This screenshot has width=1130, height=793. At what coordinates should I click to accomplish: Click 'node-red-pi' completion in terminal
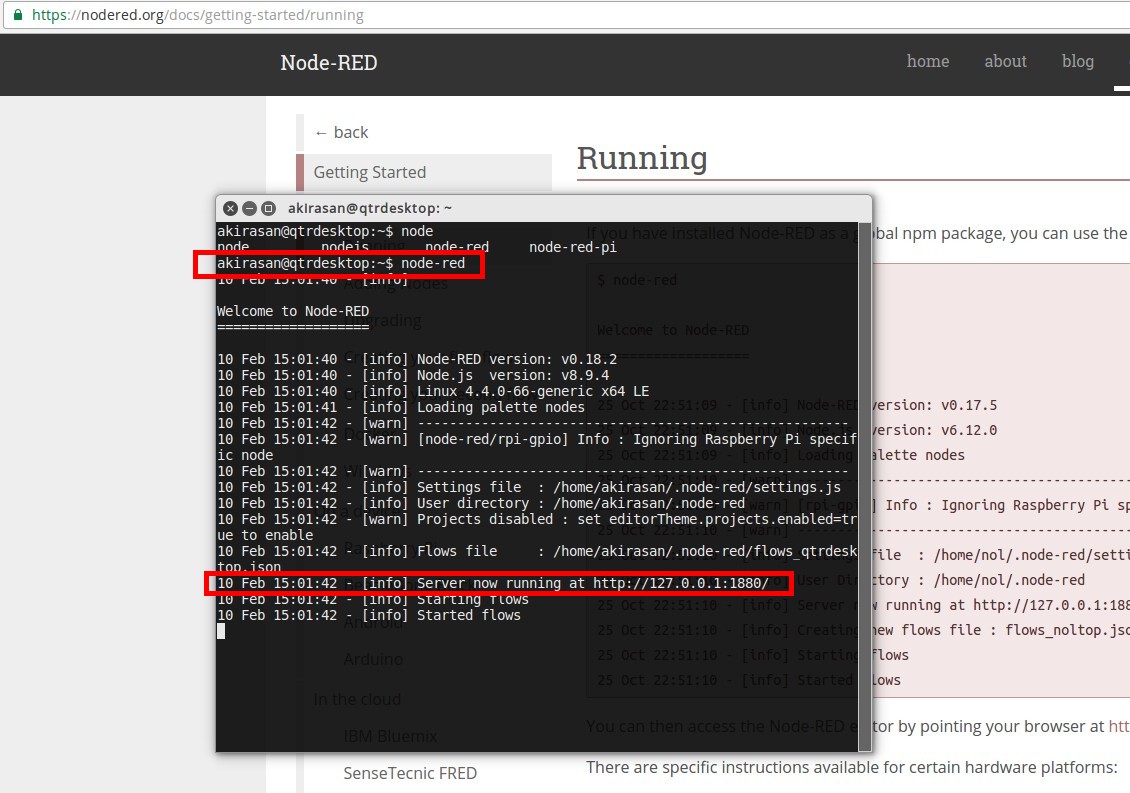[573, 247]
